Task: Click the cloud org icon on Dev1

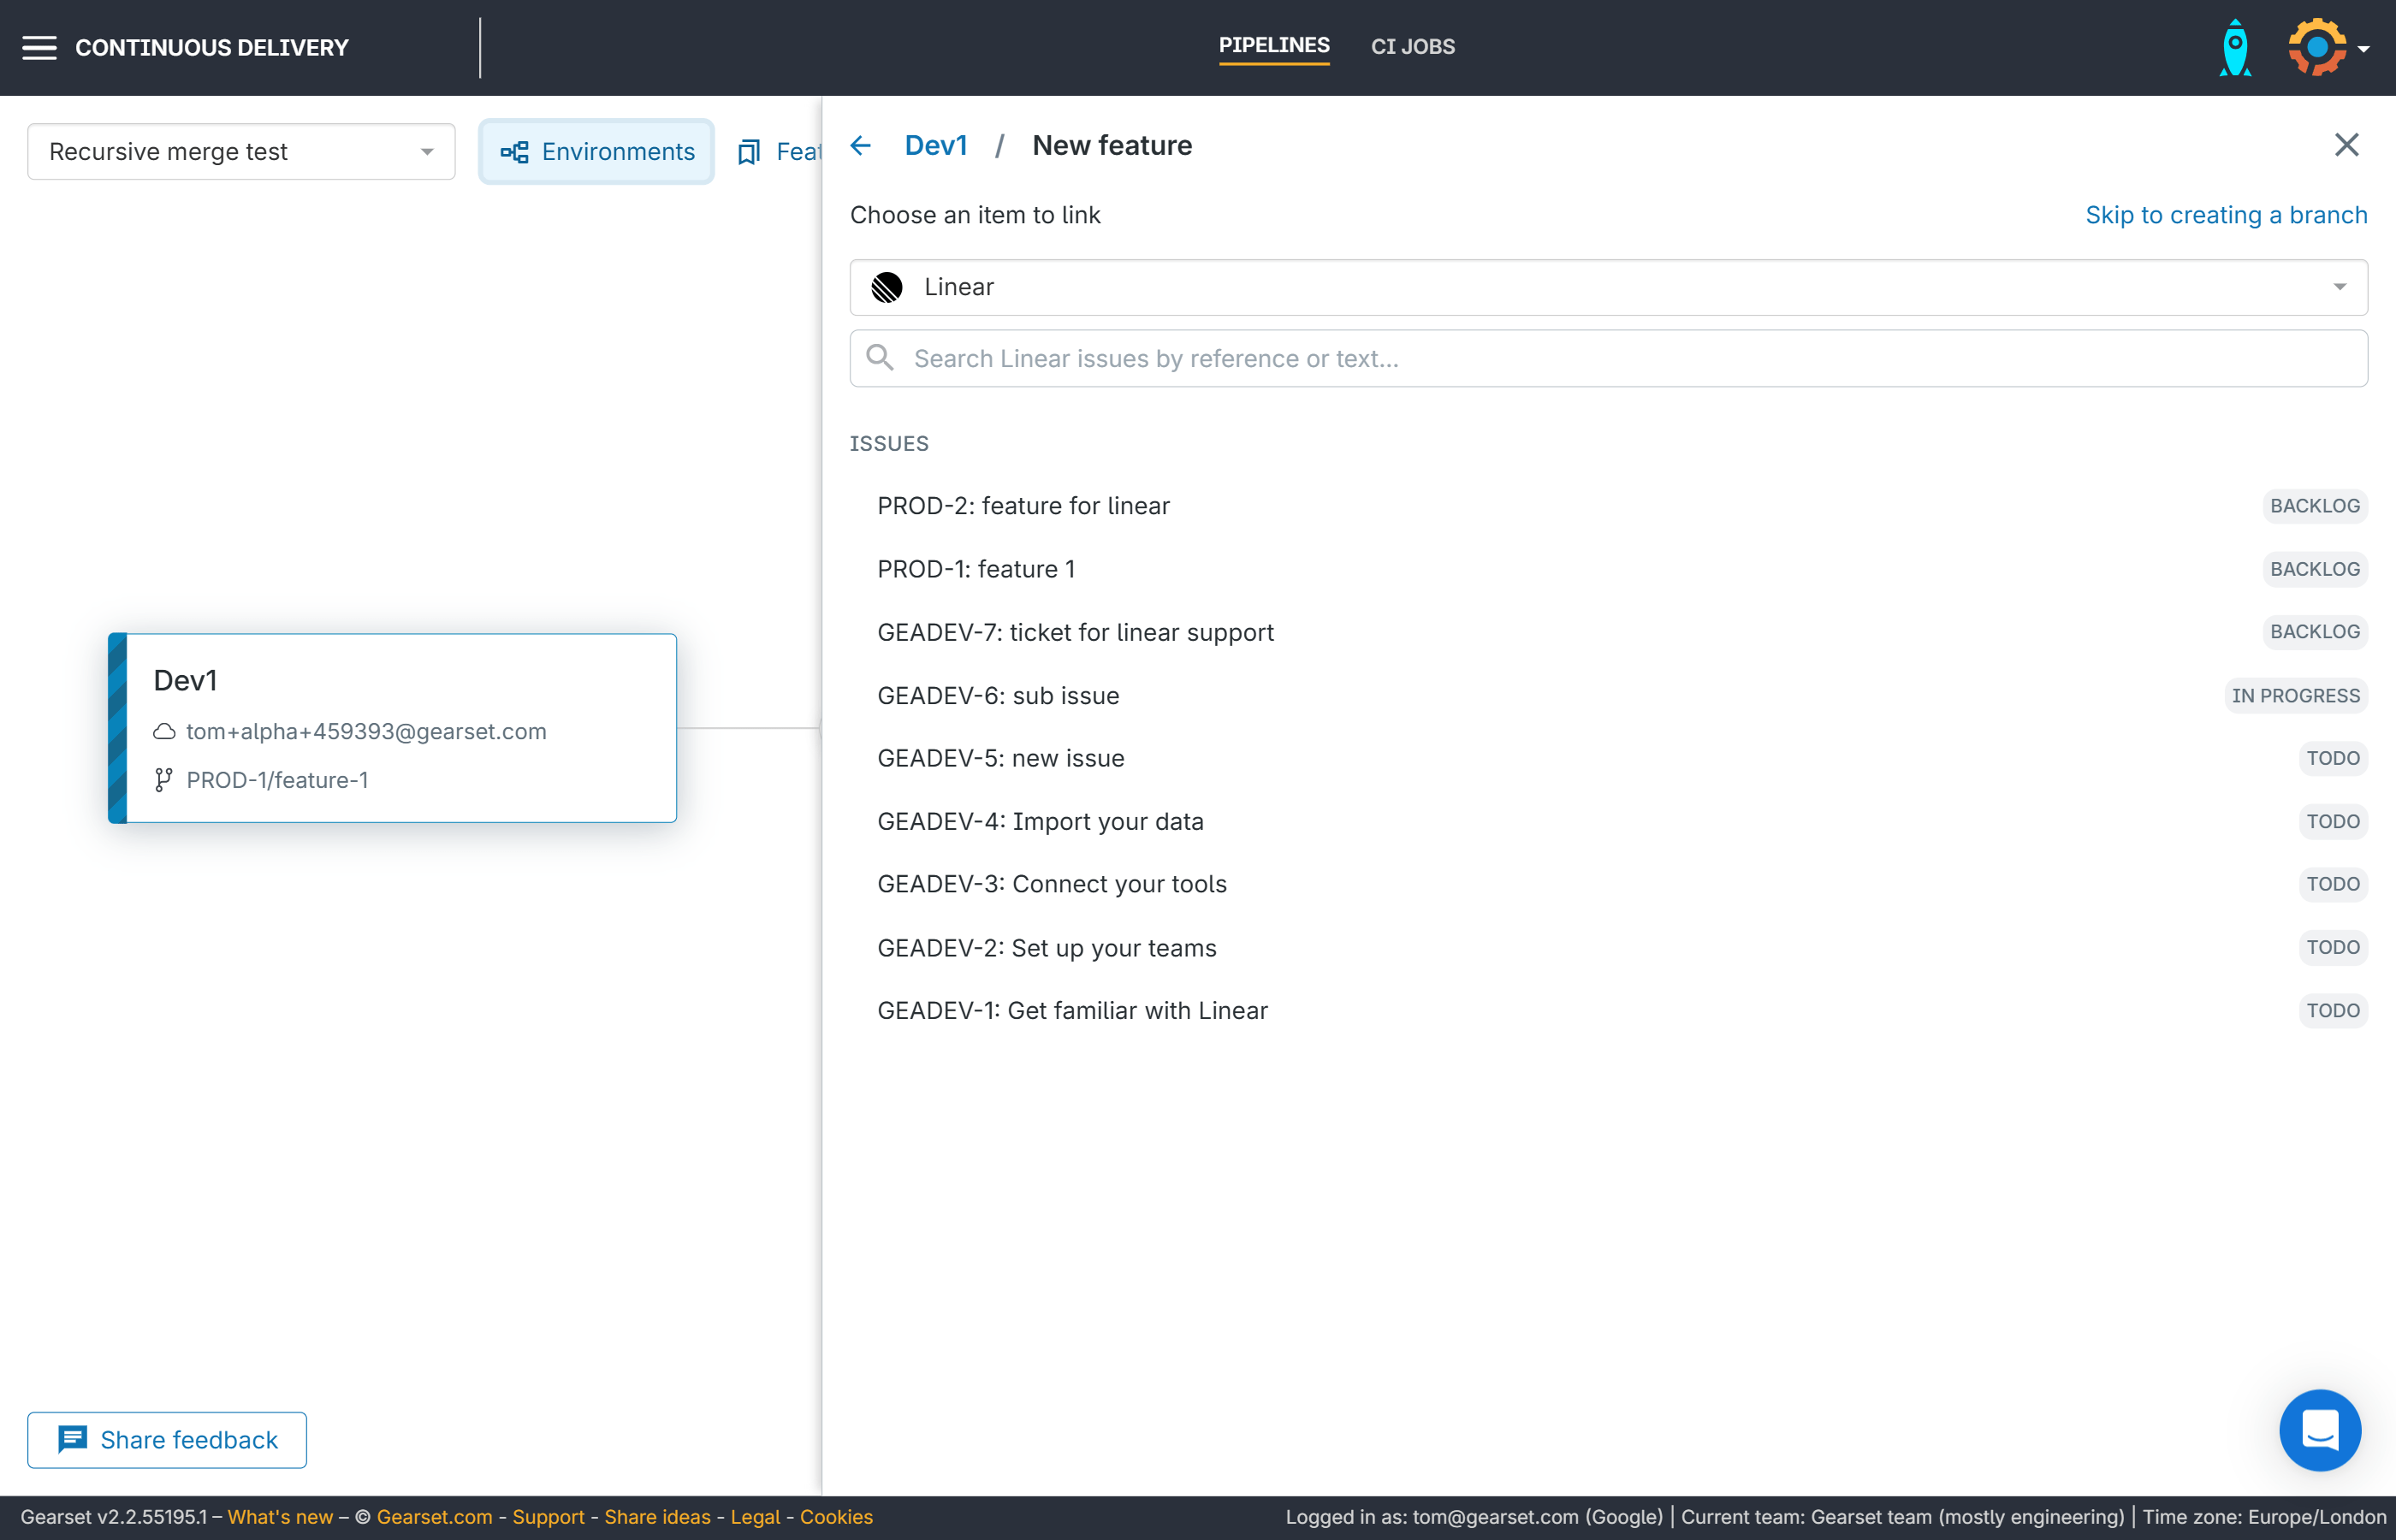Action: click(165, 731)
